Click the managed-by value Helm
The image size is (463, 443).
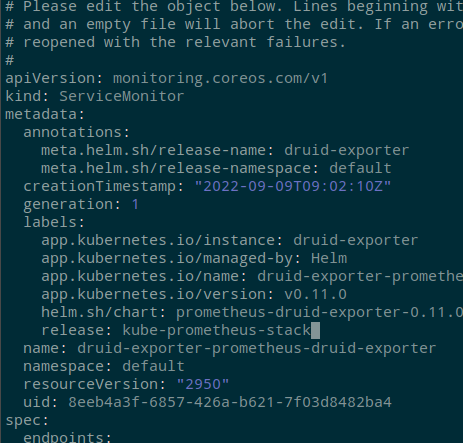[329, 258]
